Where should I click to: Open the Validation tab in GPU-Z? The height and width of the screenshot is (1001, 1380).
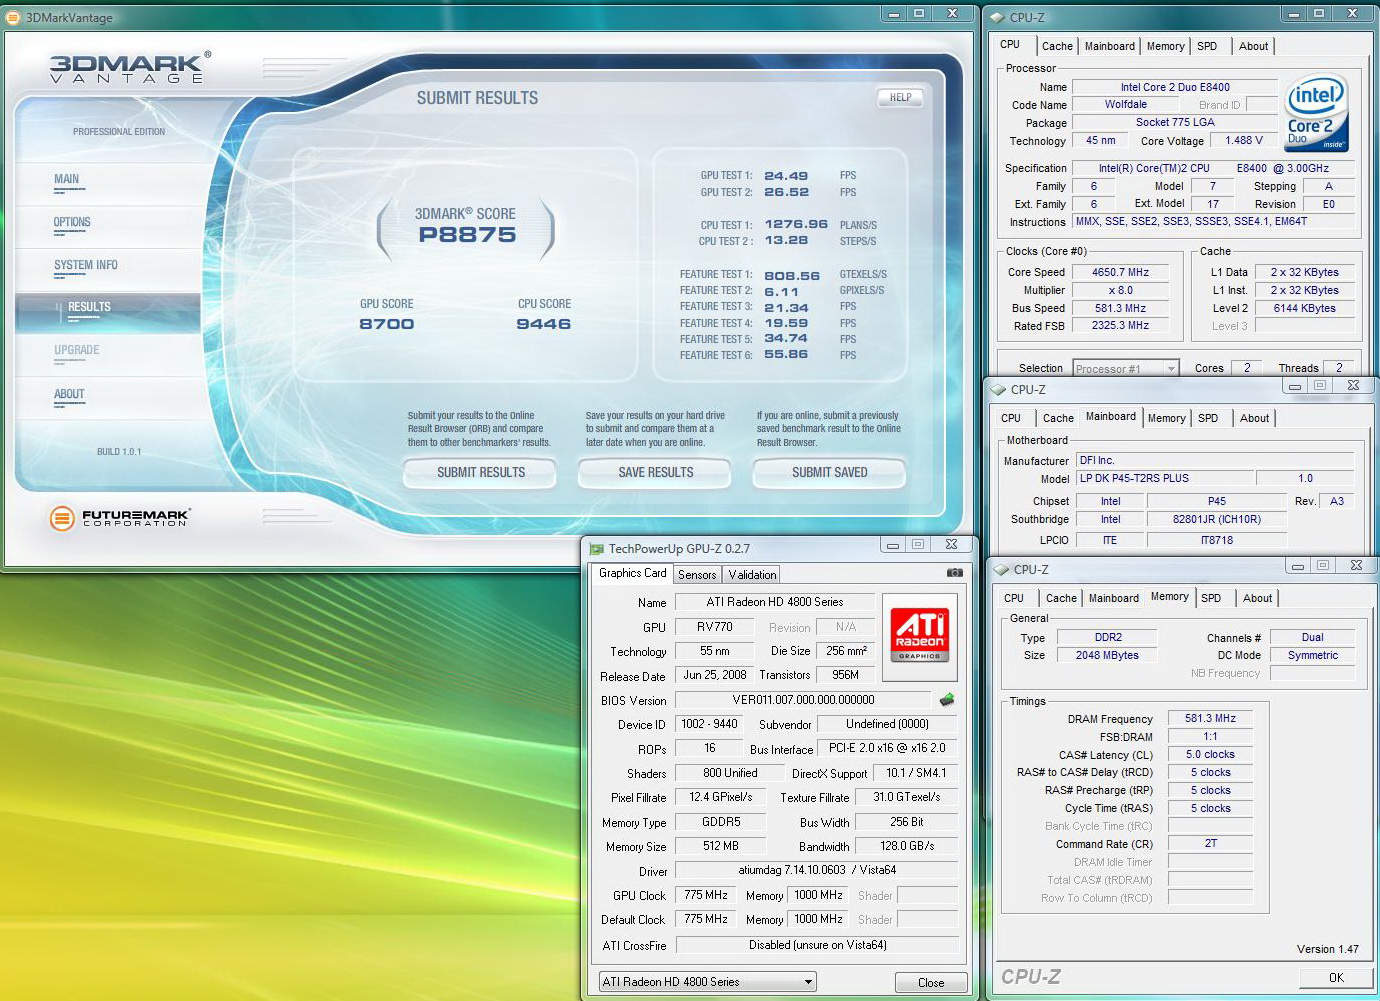coord(752,575)
